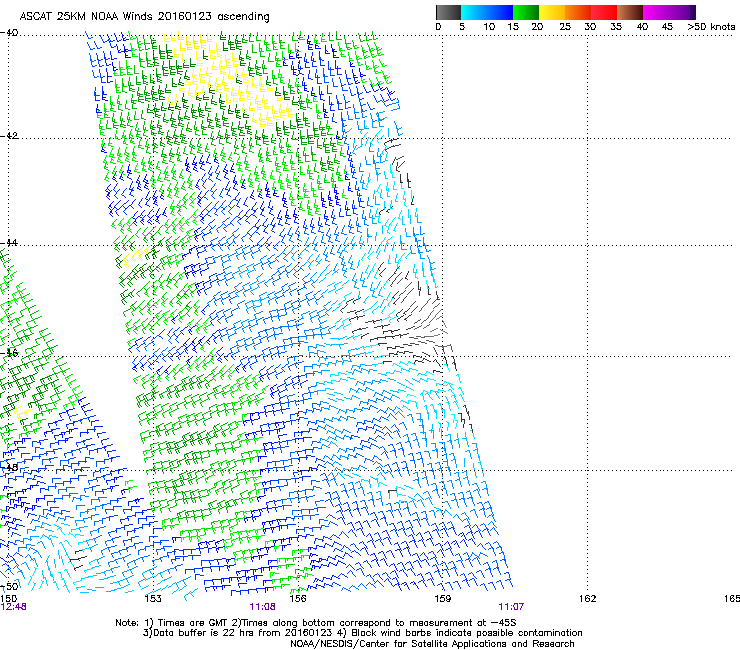Click the green 15-20 knots legend color
The height and width of the screenshot is (650, 740).
coord(526,13)
